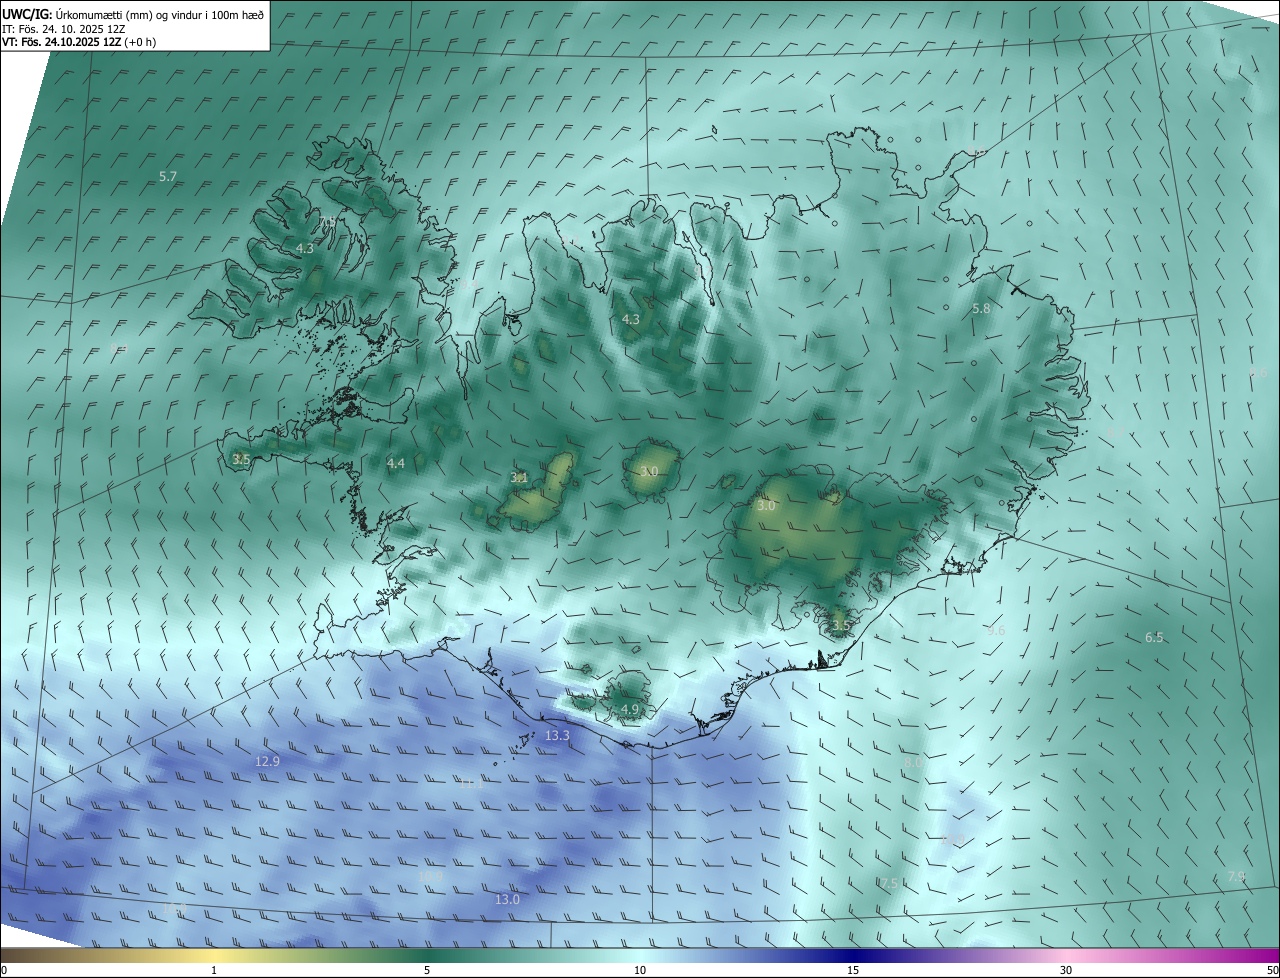Click the '30' label on the colour scale
This screenshot has width=1280, height=978.
[x=1066, y=970]
